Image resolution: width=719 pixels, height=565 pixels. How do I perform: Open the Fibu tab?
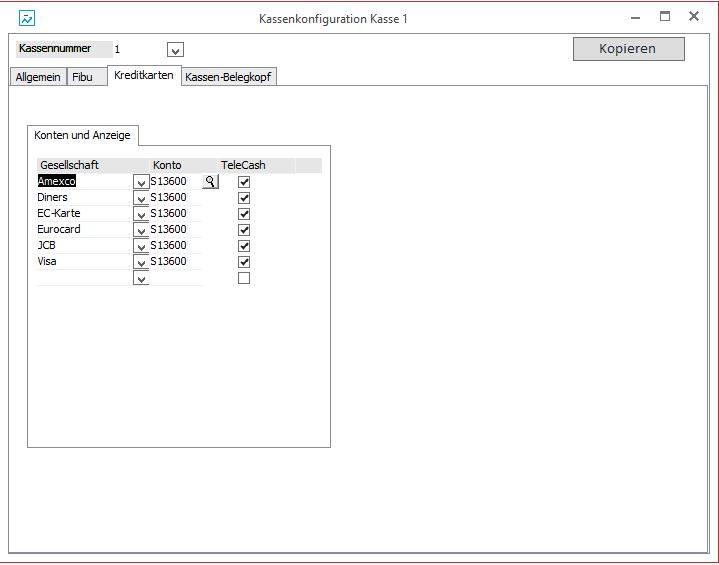point(84,77)
